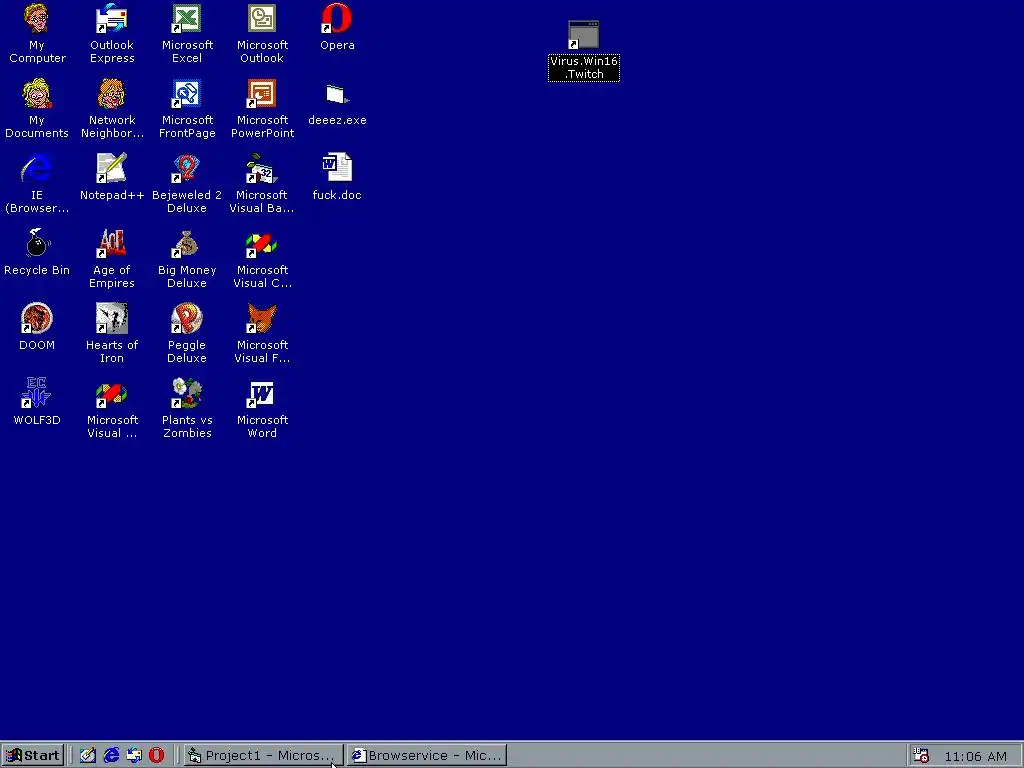Image resolution: width=1024 pixels, height=768 pixels.
Task: Open the Start menu
Action: pos(33,756)
